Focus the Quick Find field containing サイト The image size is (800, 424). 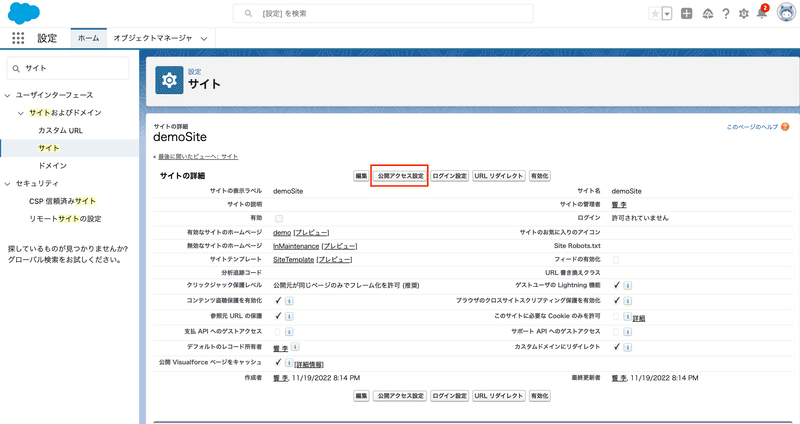tap(68, 68)
